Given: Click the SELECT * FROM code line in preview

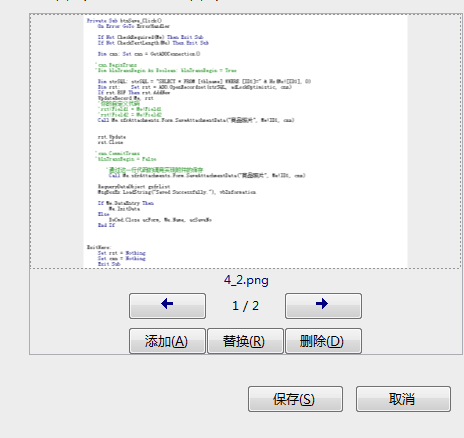Looking at the screenshot, I should point(204,81).
